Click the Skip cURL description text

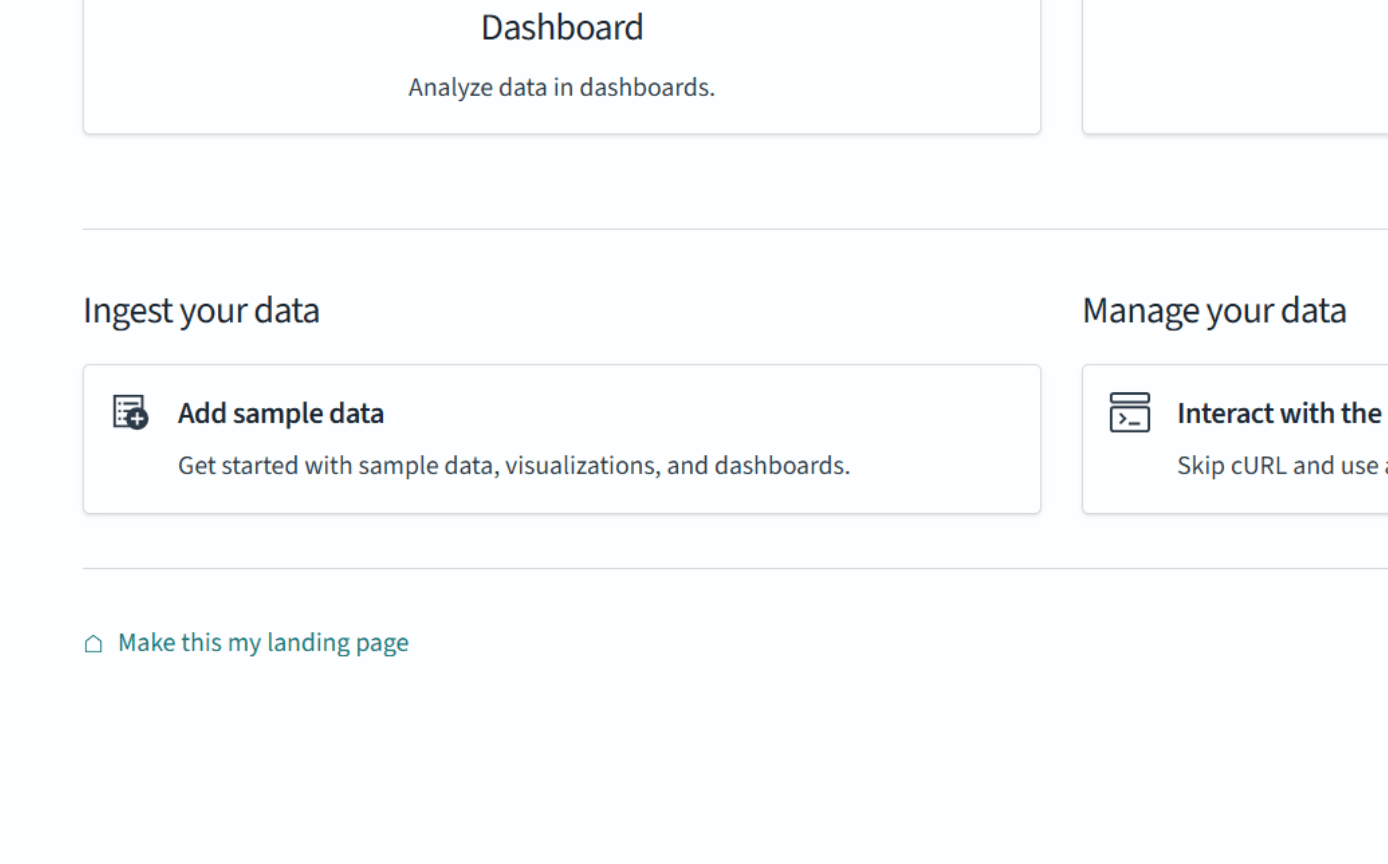pos(1280,465)
